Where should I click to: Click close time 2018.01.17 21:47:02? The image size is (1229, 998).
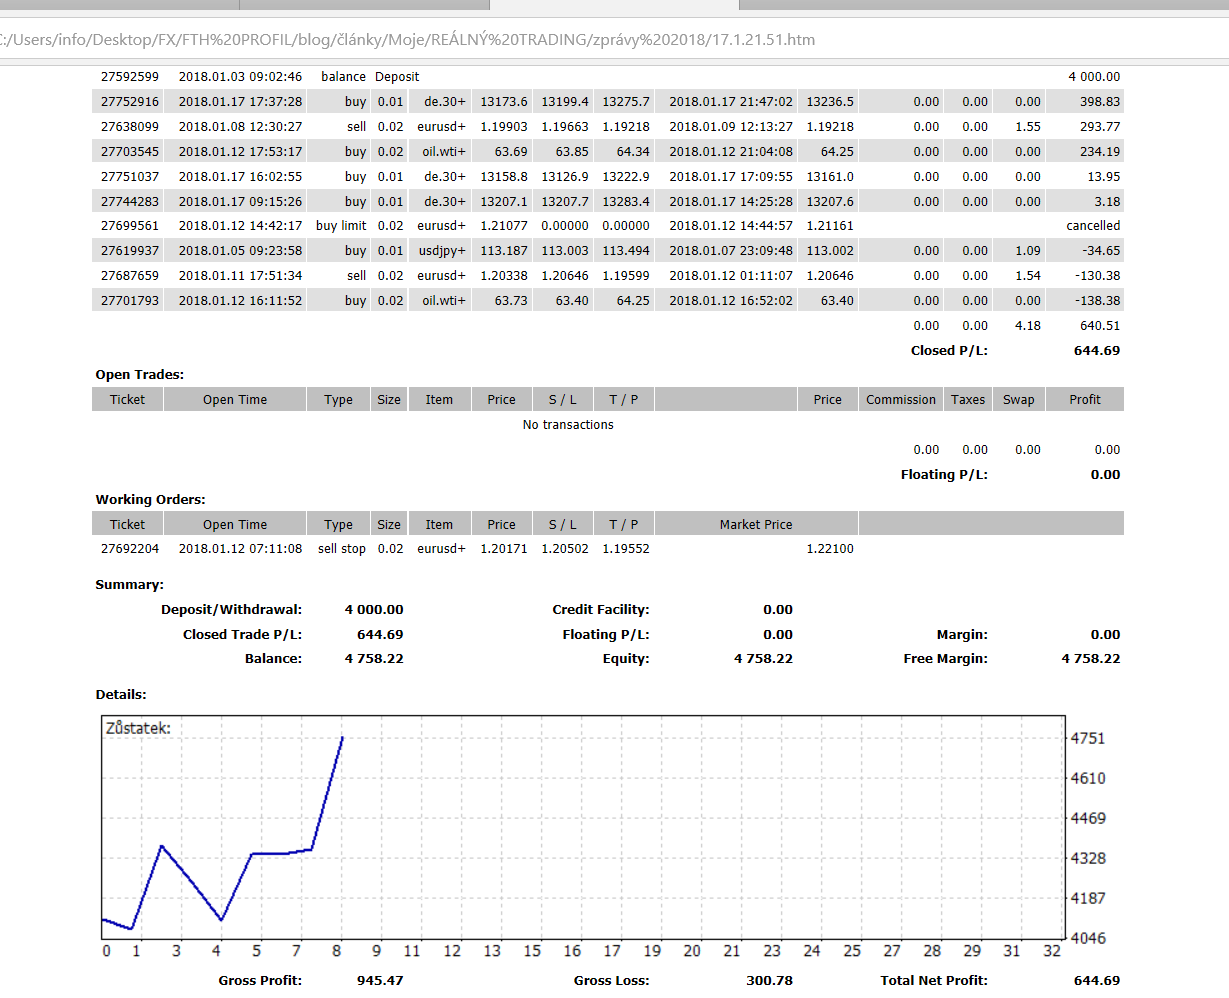coord(731,102)
